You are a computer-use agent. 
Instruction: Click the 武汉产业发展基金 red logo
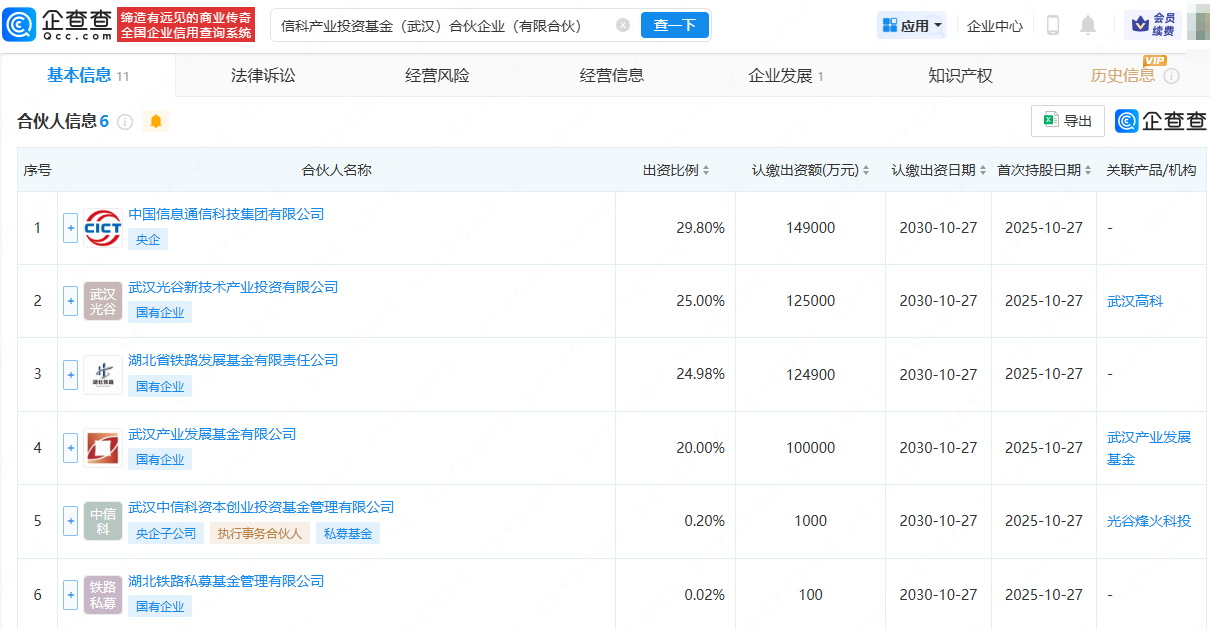103,448
